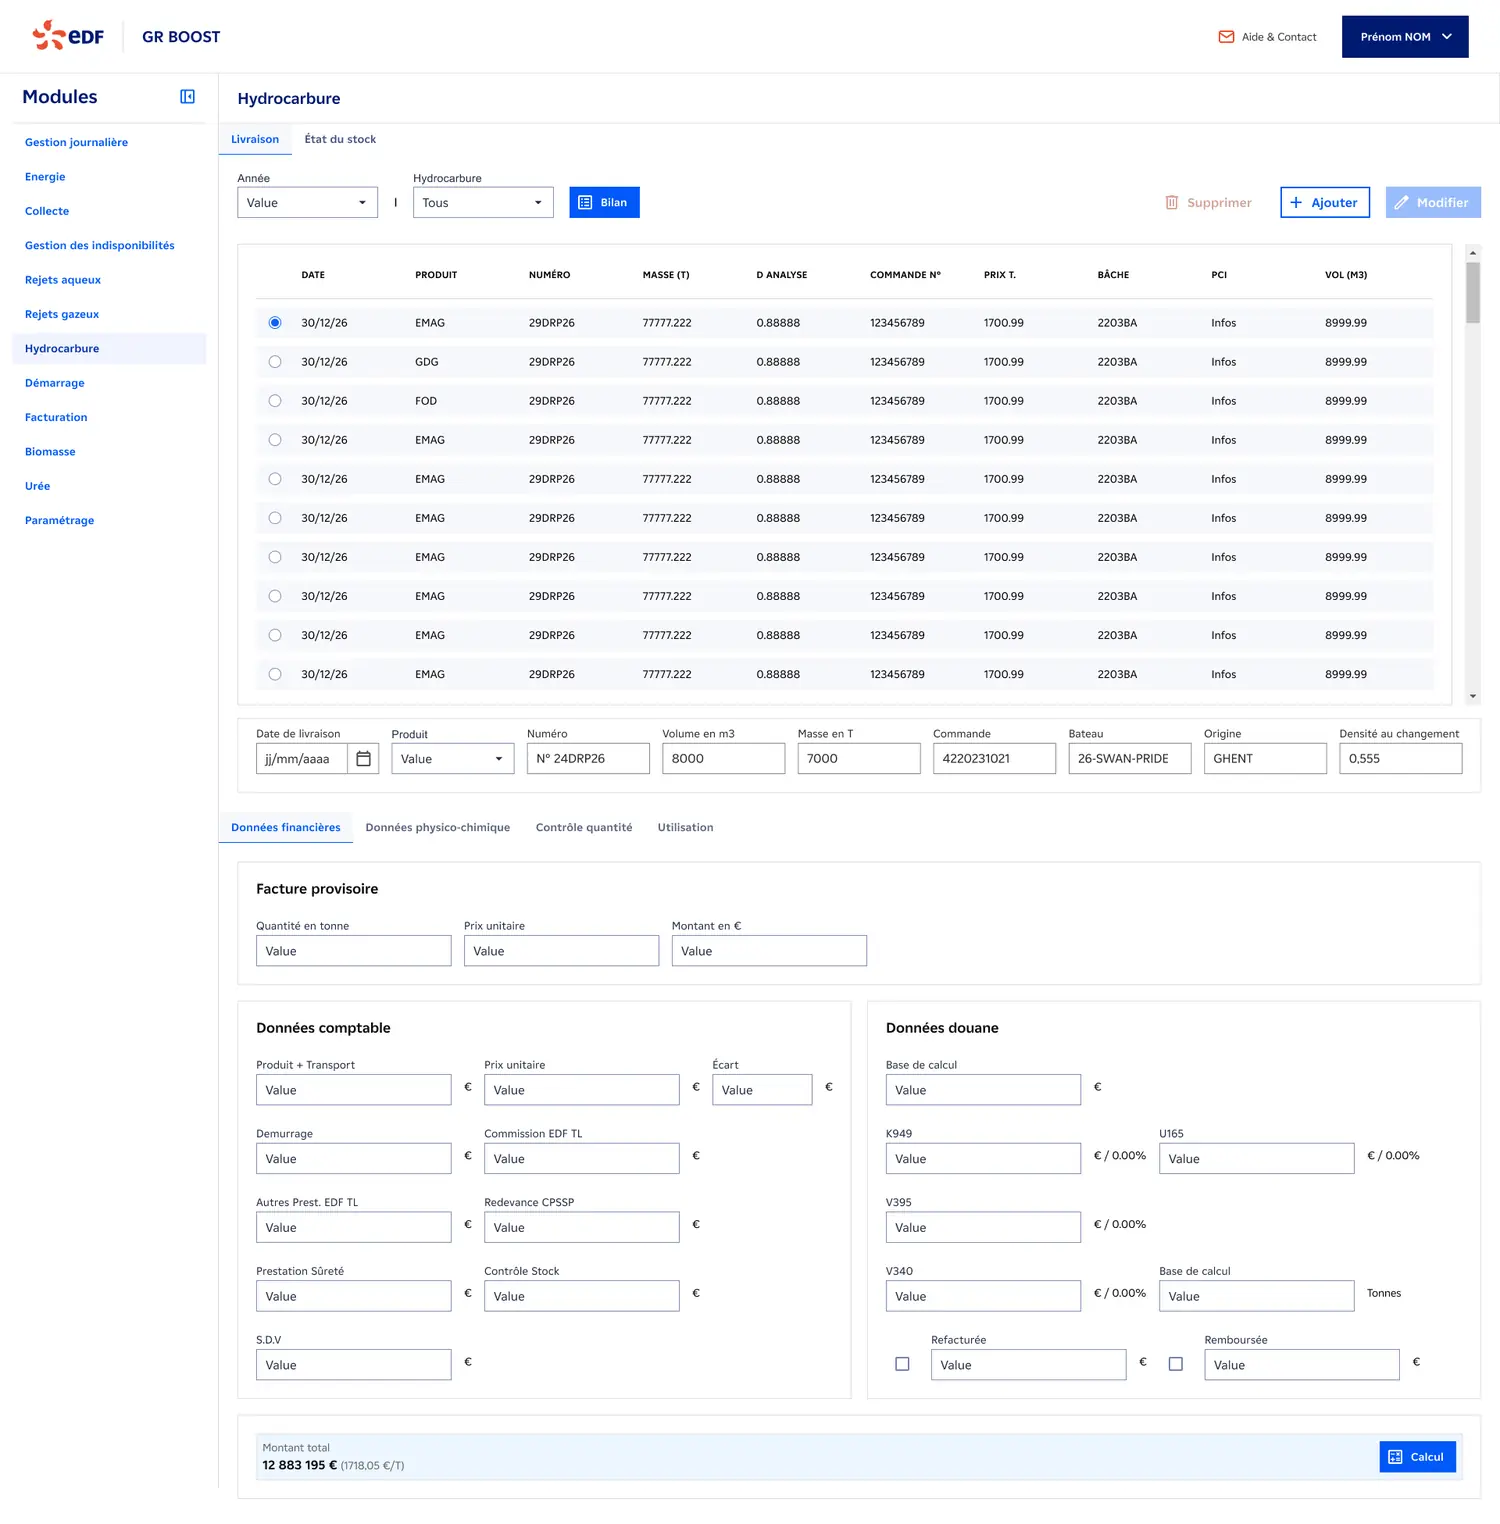Open the Facturation module
Viewport: 1500px width, 1524px height.
tap(56, 418)
